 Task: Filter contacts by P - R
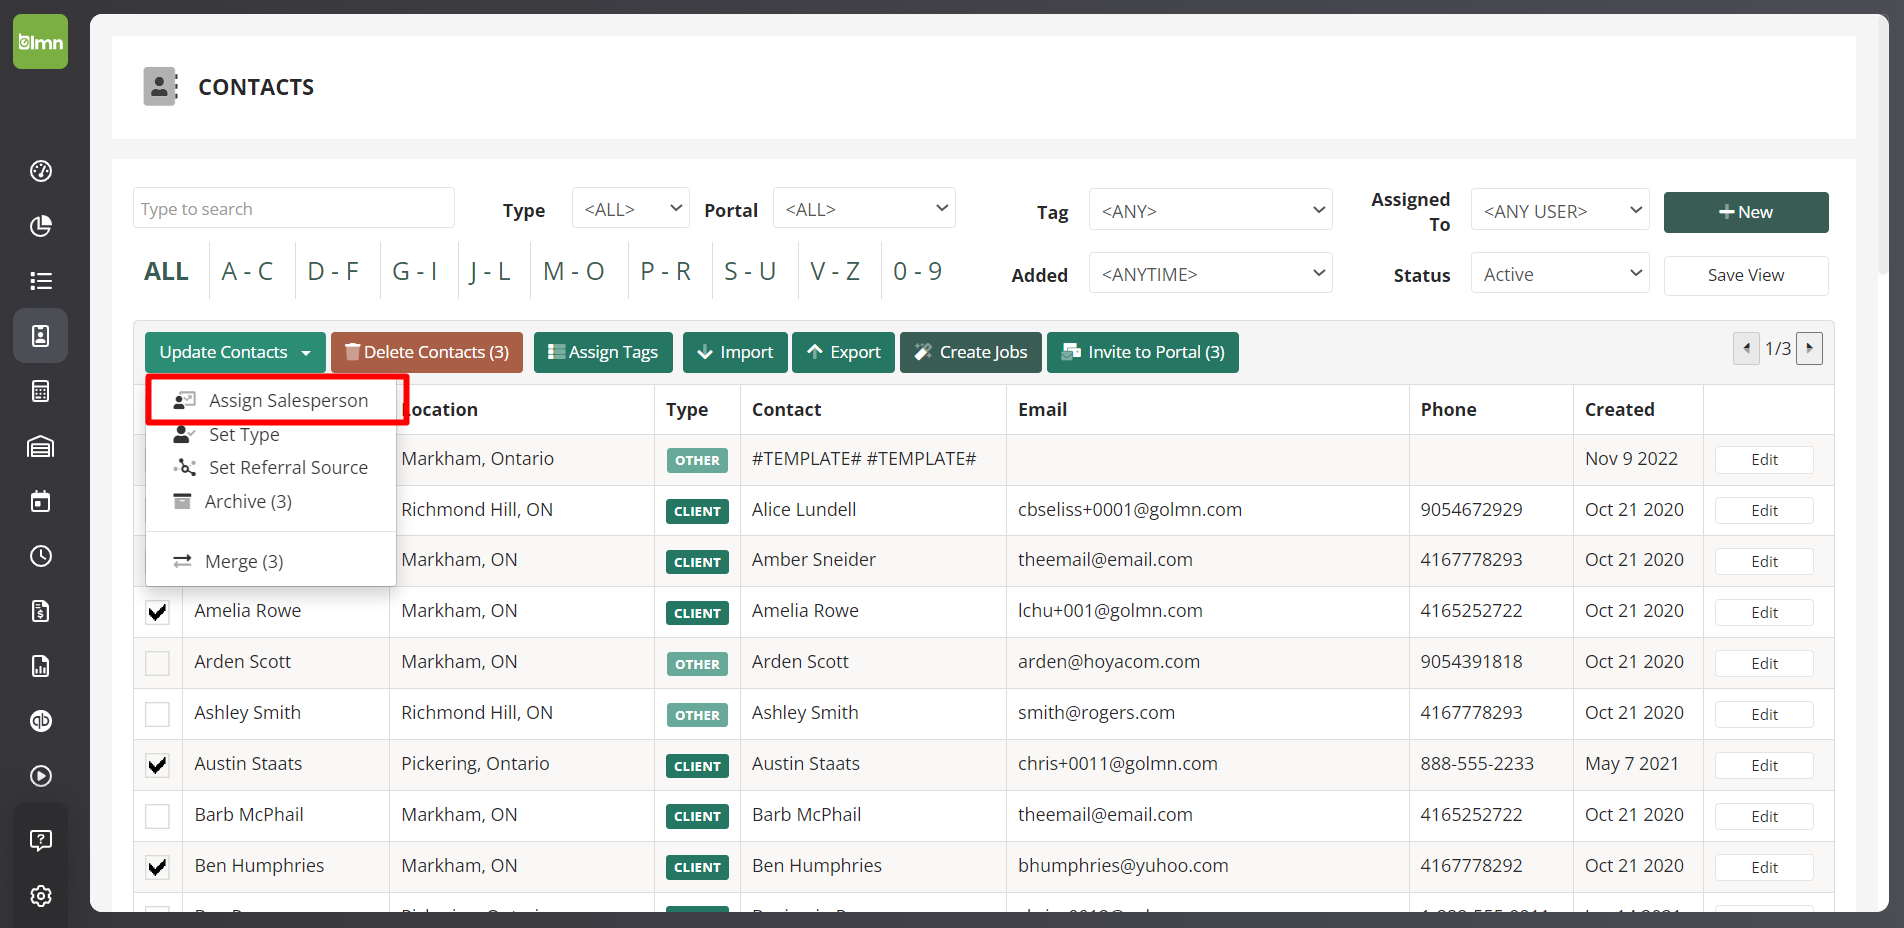pos(666,271)
